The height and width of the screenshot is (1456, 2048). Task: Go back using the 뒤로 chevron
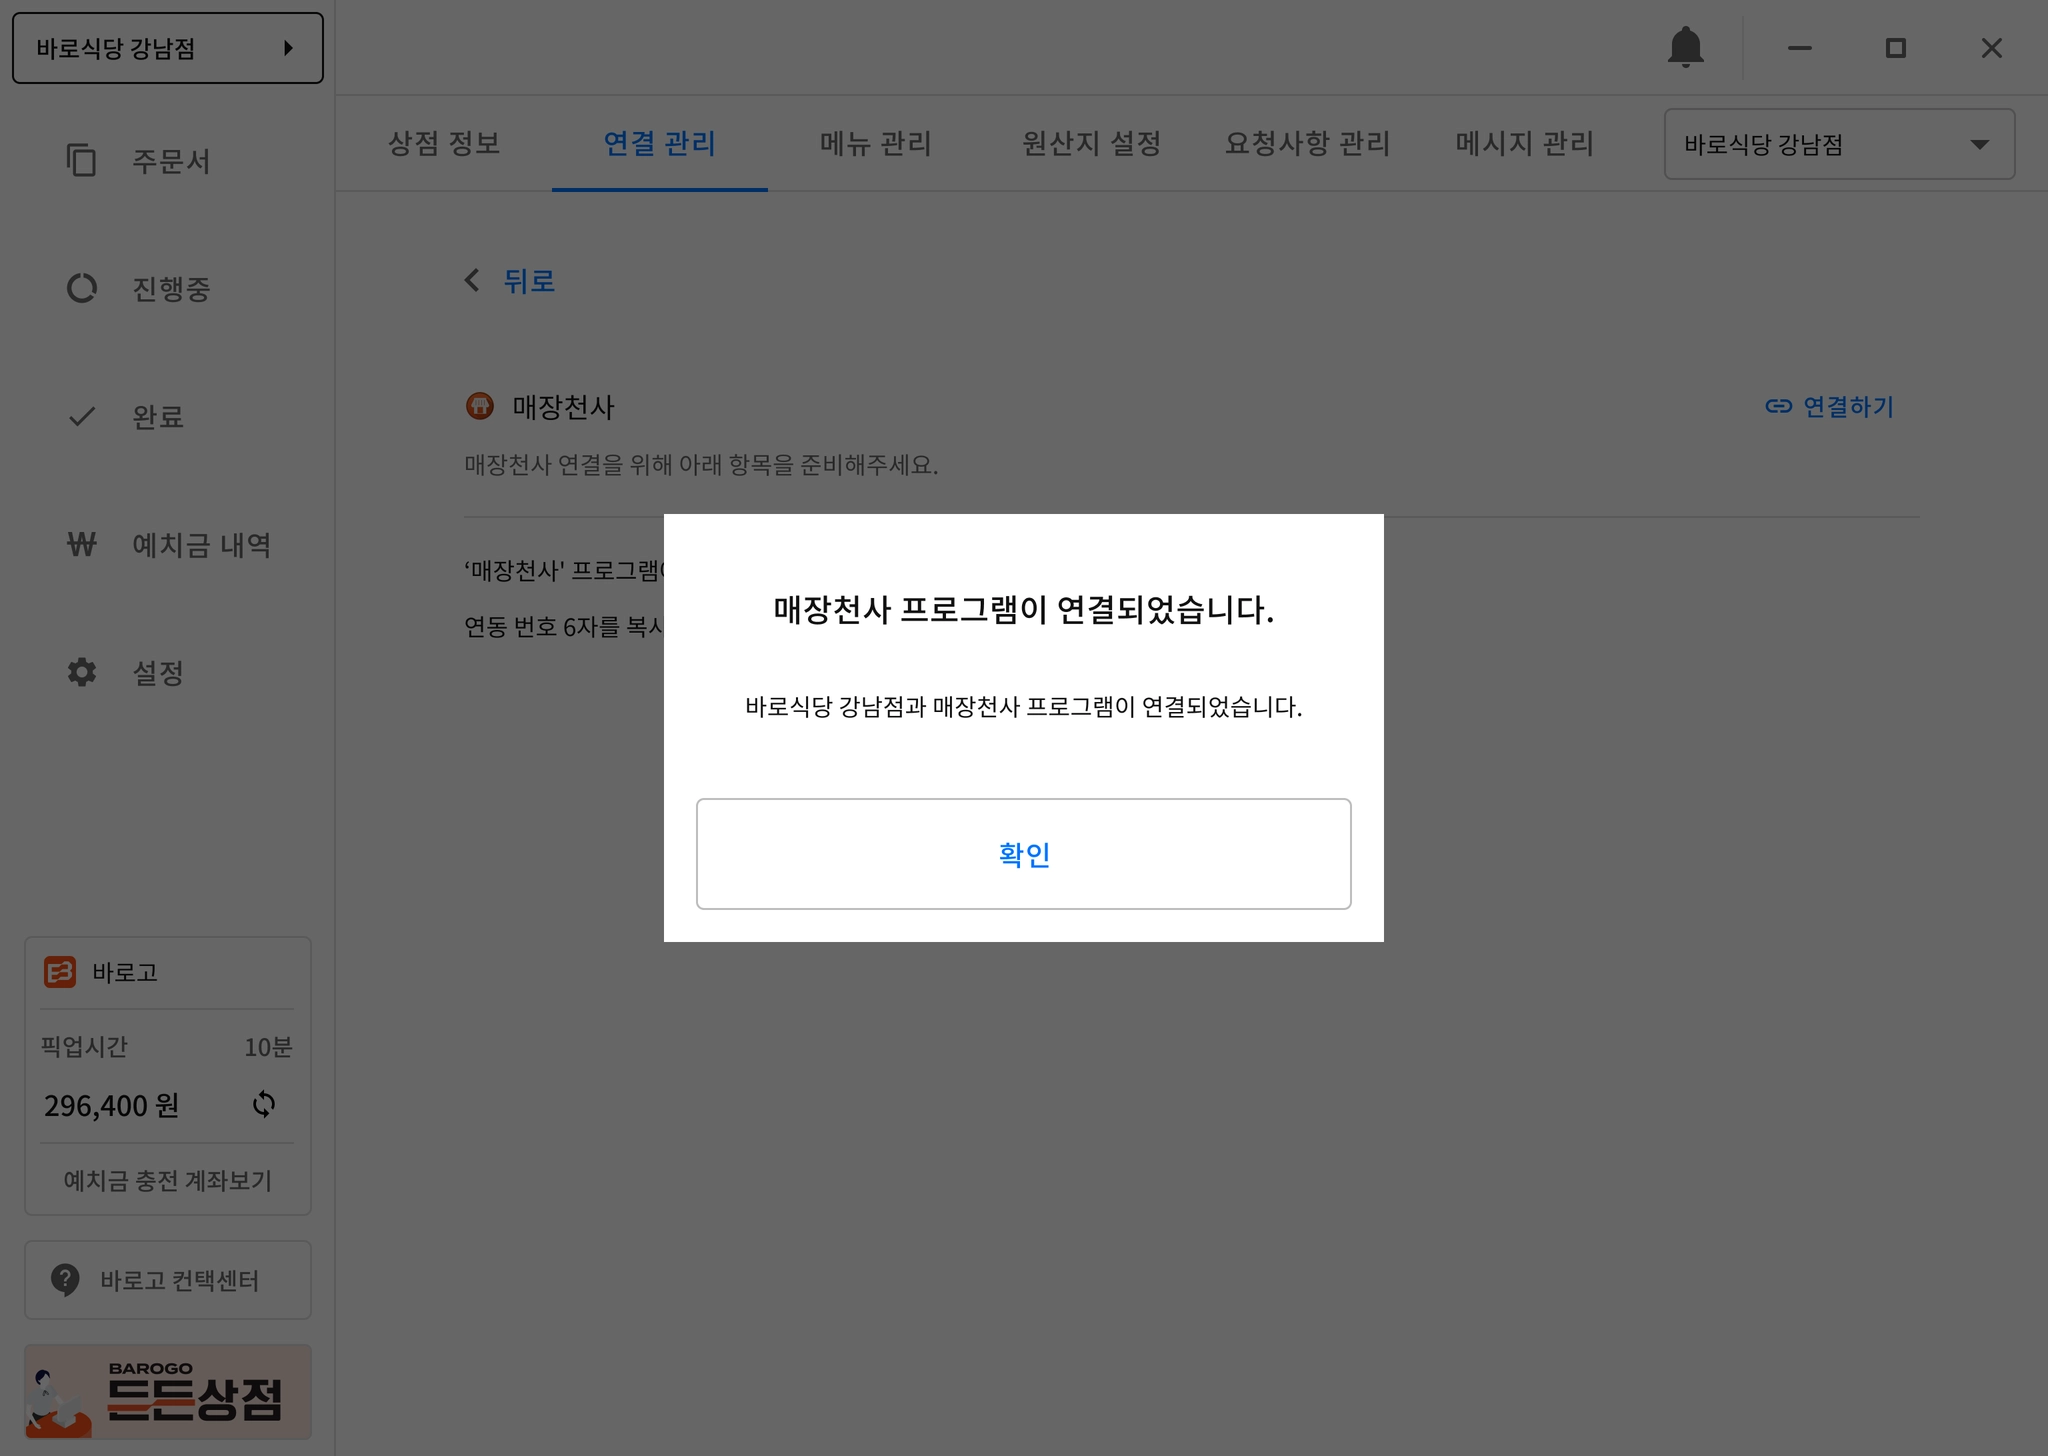pyautogui.click(x=473, y=280)
